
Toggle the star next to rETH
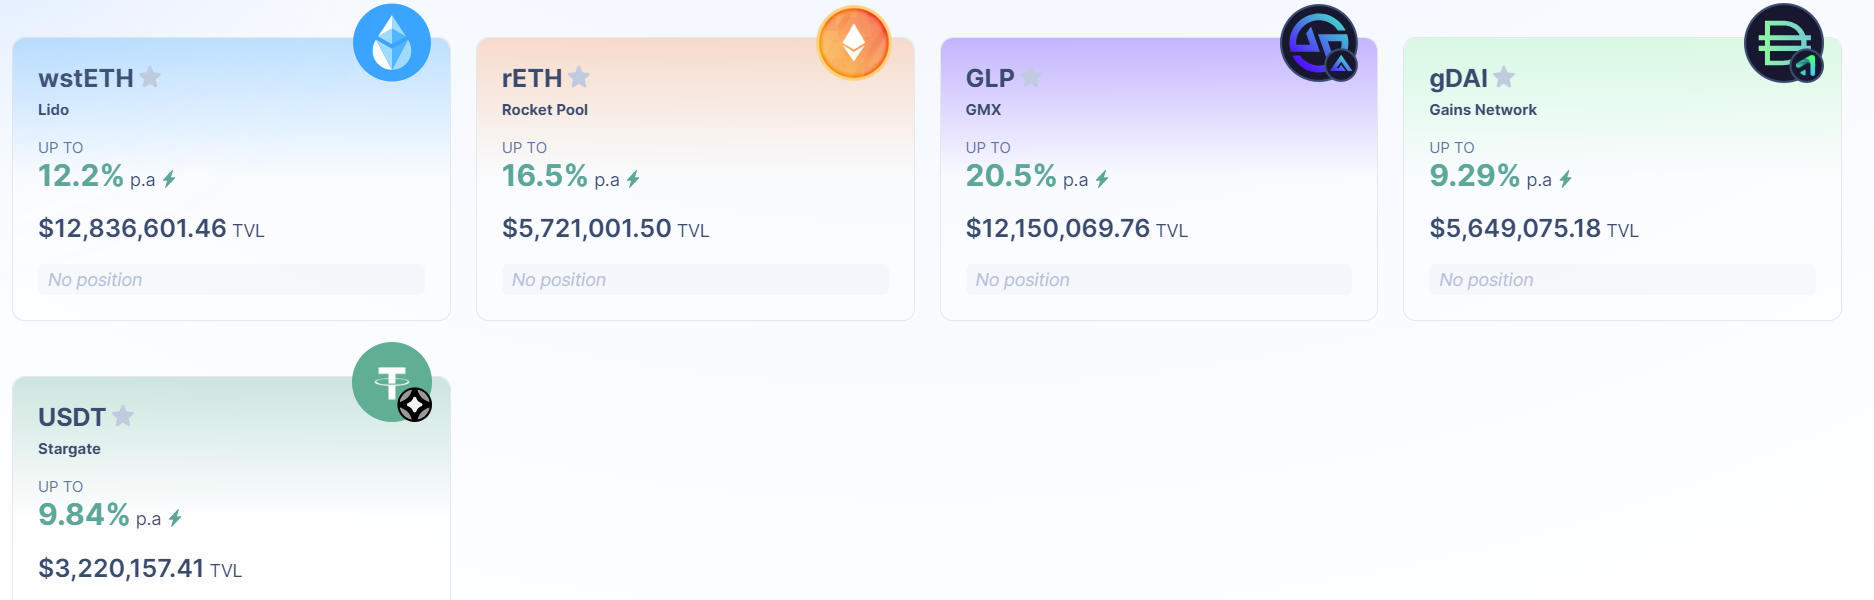[x=579, y=77]
